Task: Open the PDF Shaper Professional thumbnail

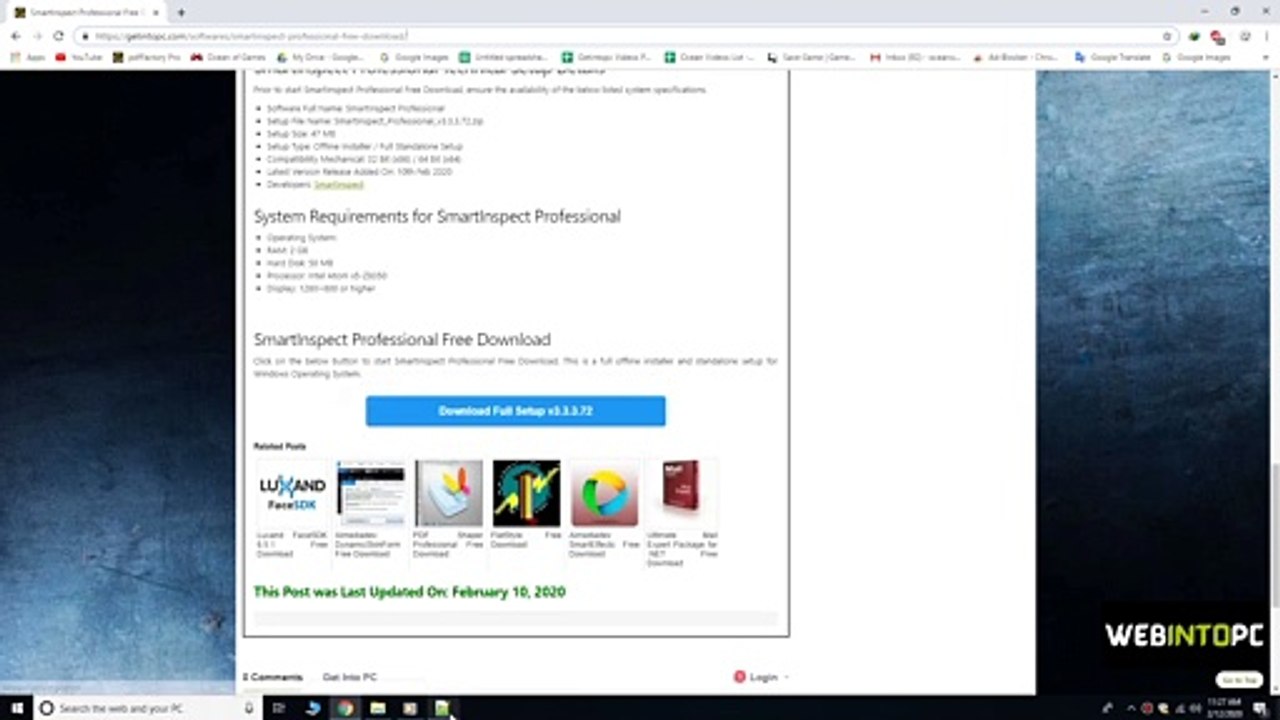Action: pos(449,493)
